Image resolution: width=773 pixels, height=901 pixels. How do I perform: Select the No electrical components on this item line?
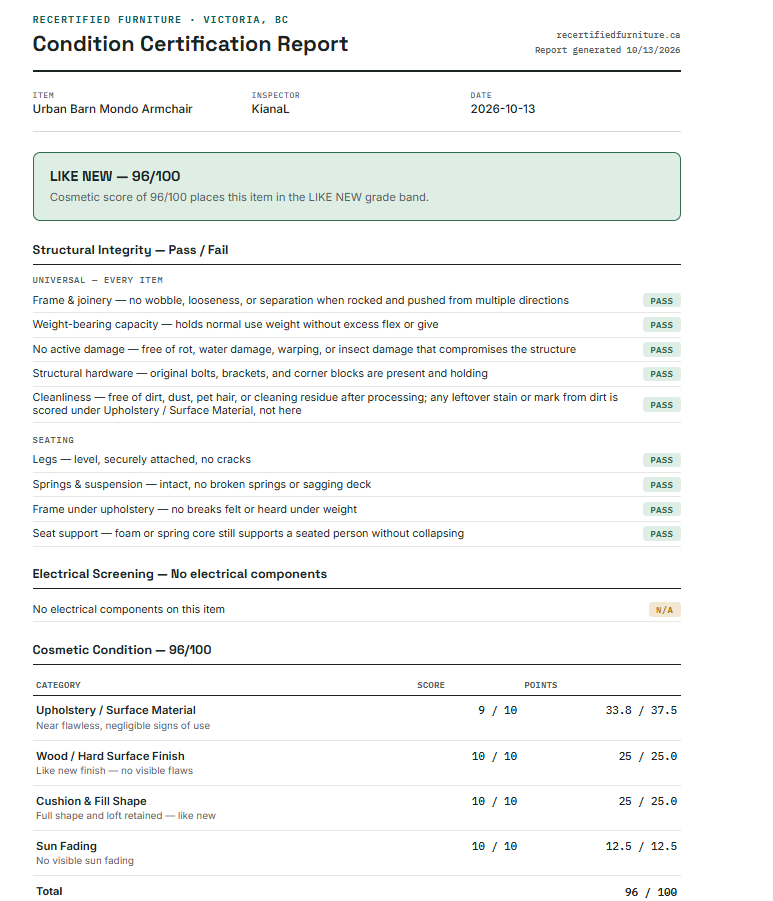pos(129,609)
